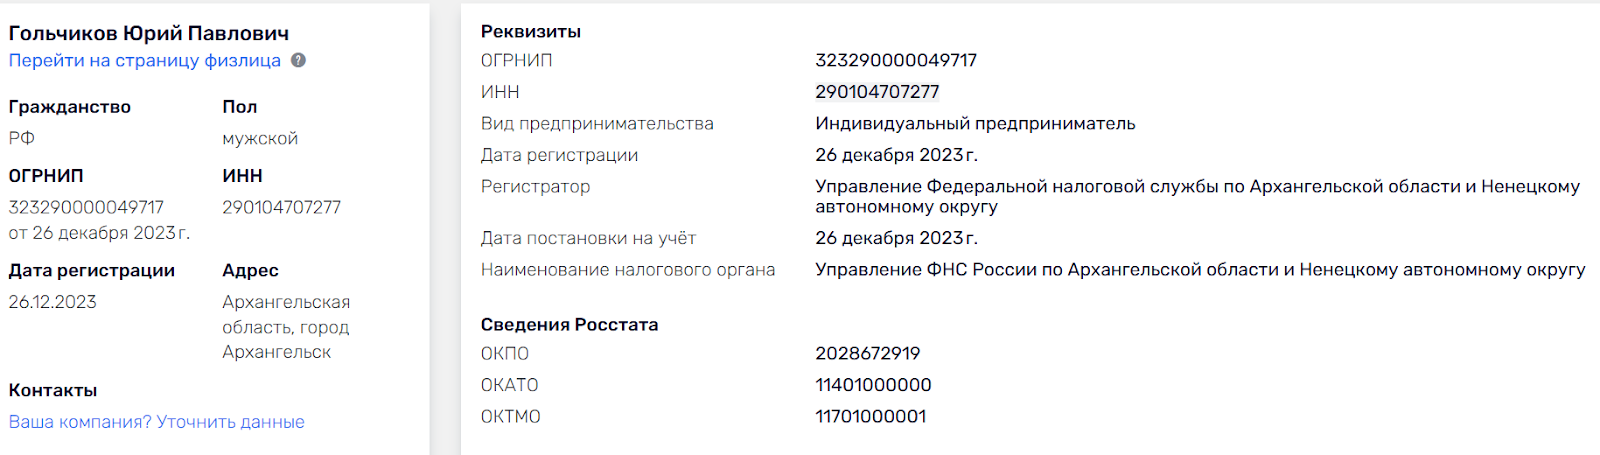The height and width of the screenshot is (455, 1600).
Task: Click the ОГРНИП value in Реквизиты
Action: pyautogui.click(x=896, y=60)
